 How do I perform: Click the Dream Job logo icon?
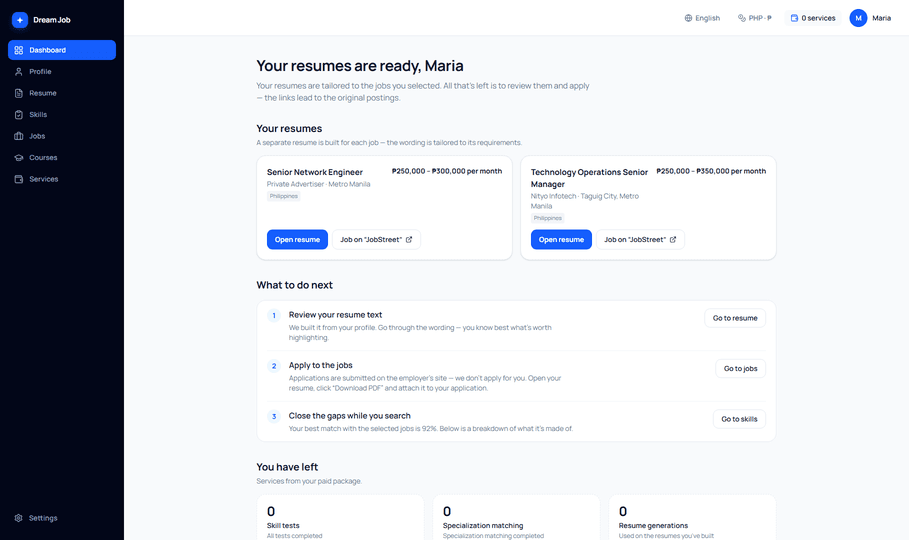(20, 20)
